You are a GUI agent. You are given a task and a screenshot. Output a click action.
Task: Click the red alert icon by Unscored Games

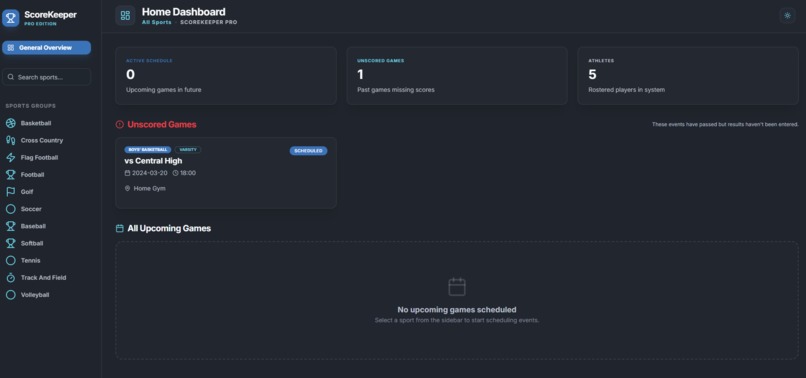click(120, 124)
